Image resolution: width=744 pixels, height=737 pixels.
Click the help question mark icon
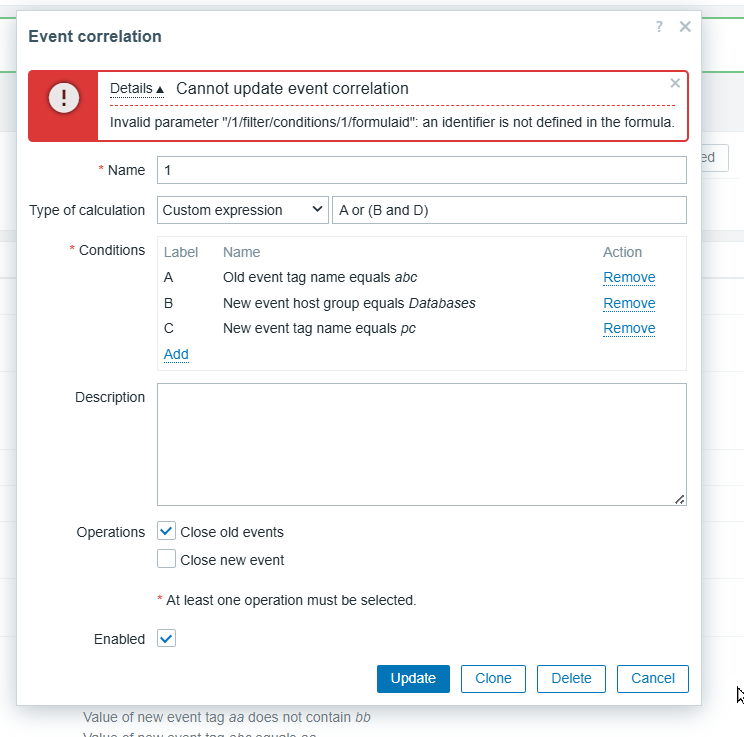(x=659, y=27)
